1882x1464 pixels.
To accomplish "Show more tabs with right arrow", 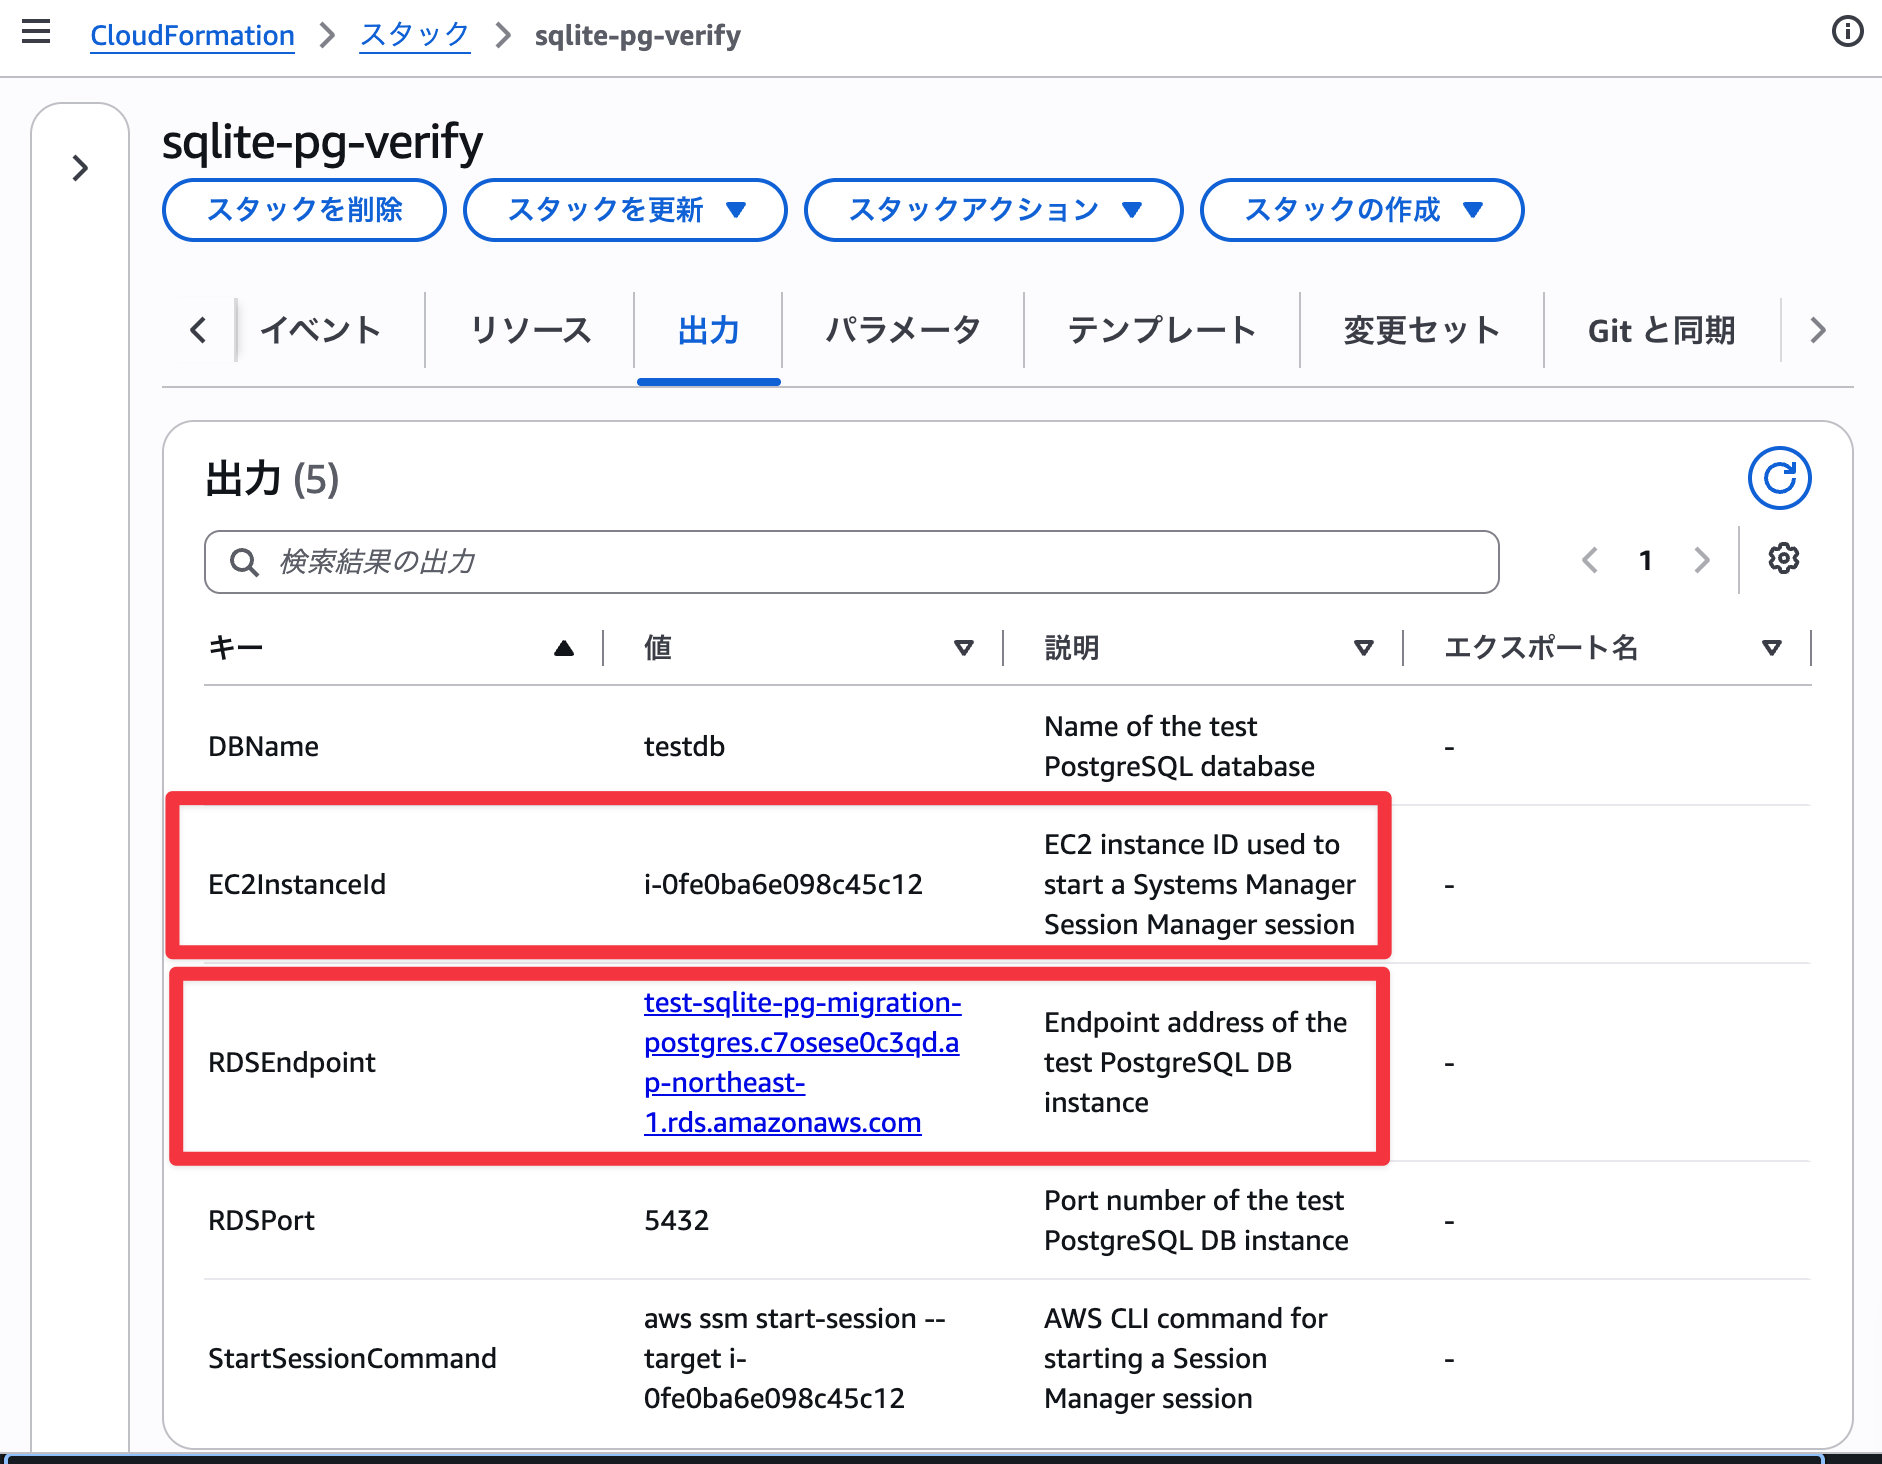I will [x=1817, y=330].
